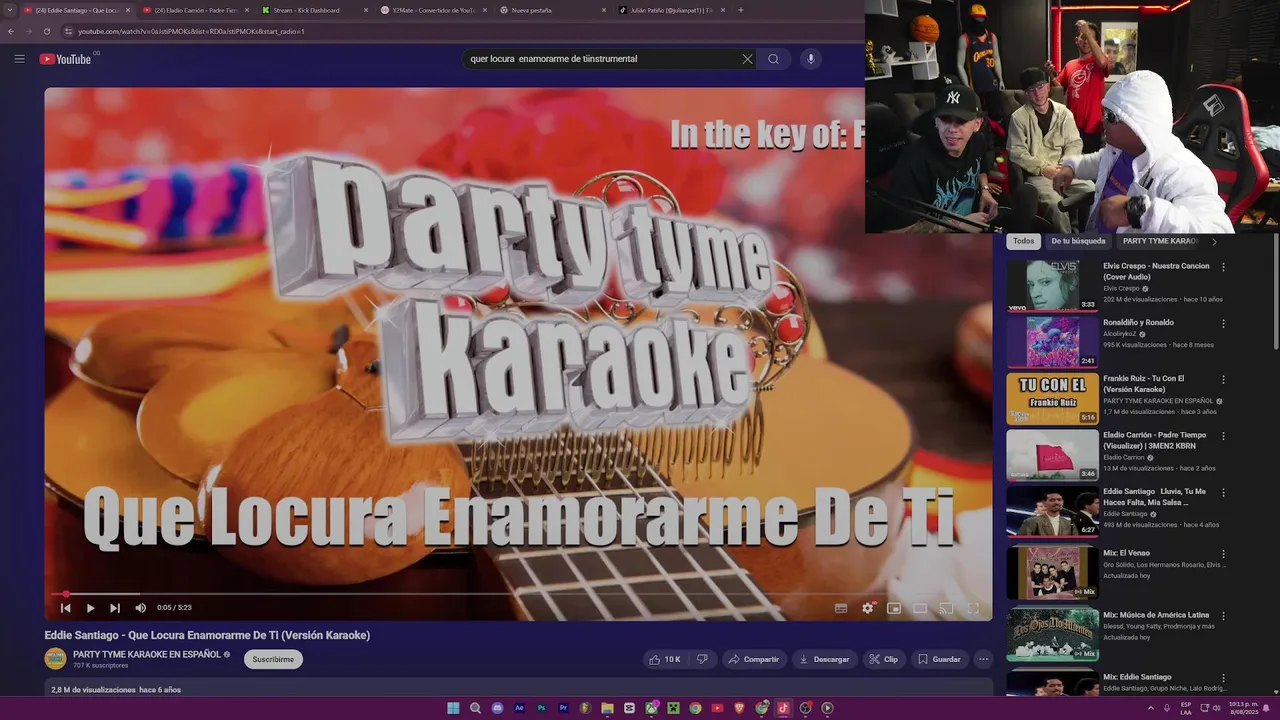Open options for Mix: Música de América Latina
Screen dimensions: 1280x720
[1223, 616]
